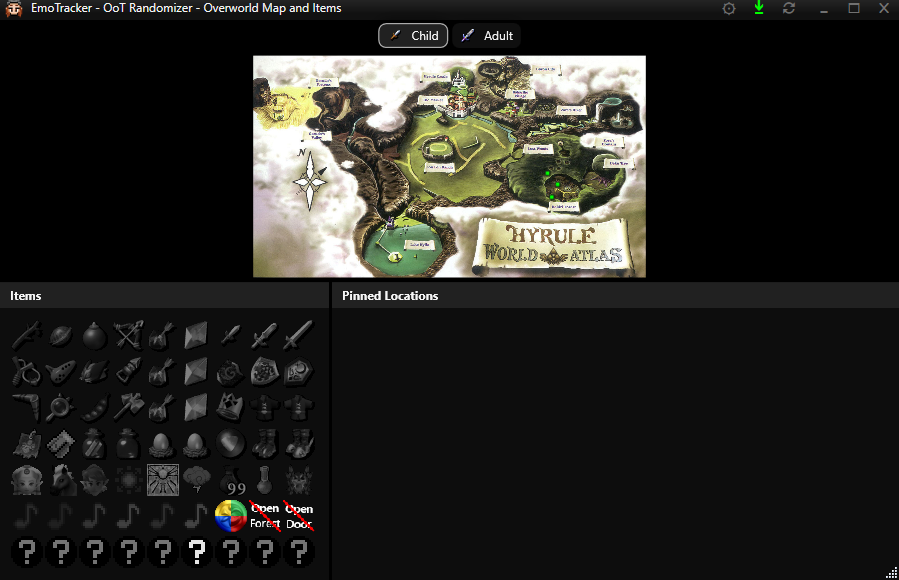
Task: Select the Megaton Hammer item icon
Action: pos(128,407)
